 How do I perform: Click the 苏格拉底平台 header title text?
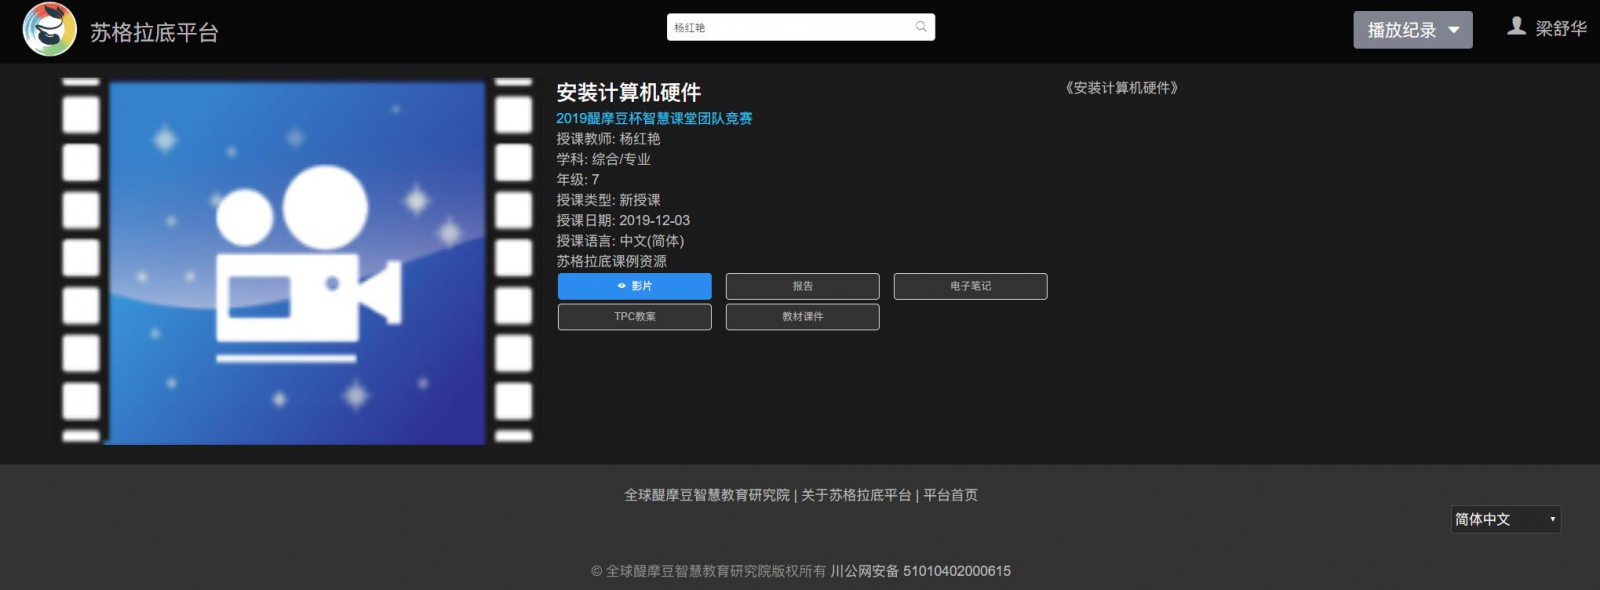(x=154, y=33)
